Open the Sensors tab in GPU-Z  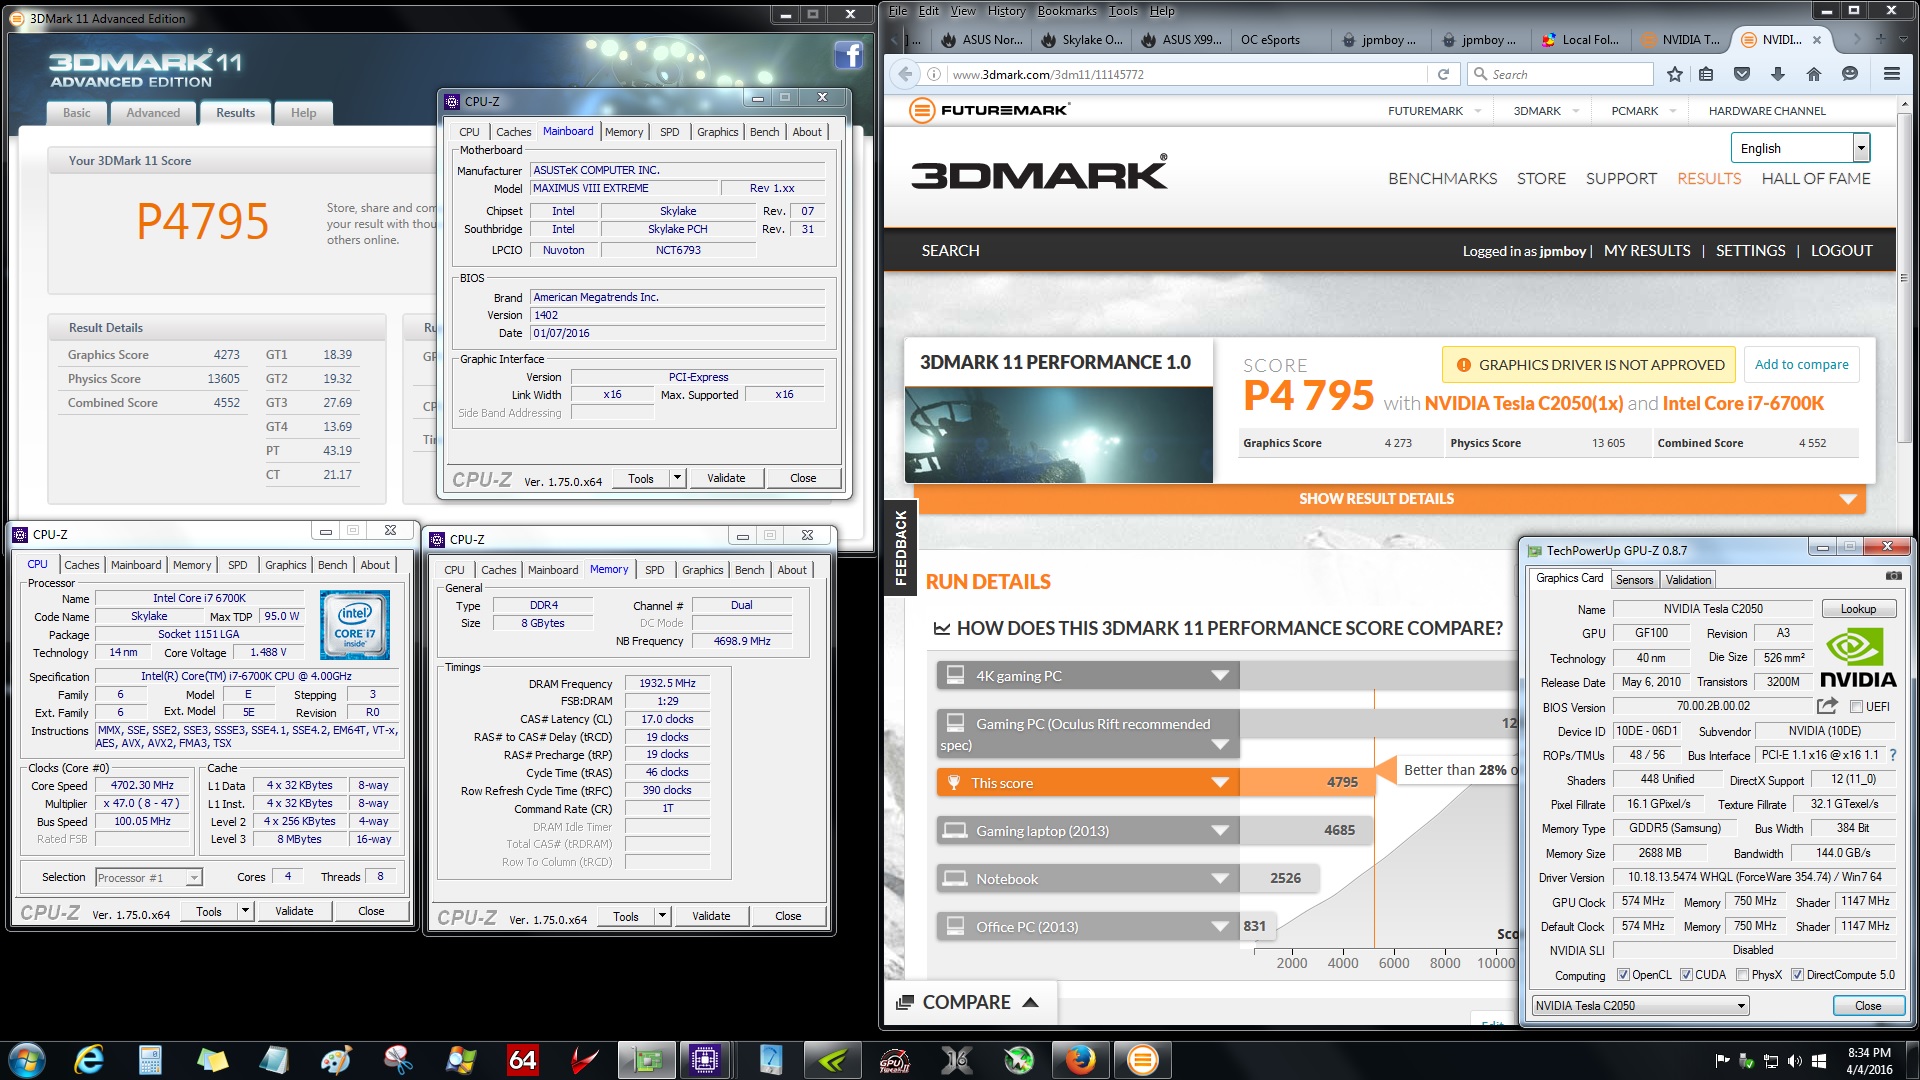(1634, 580)
